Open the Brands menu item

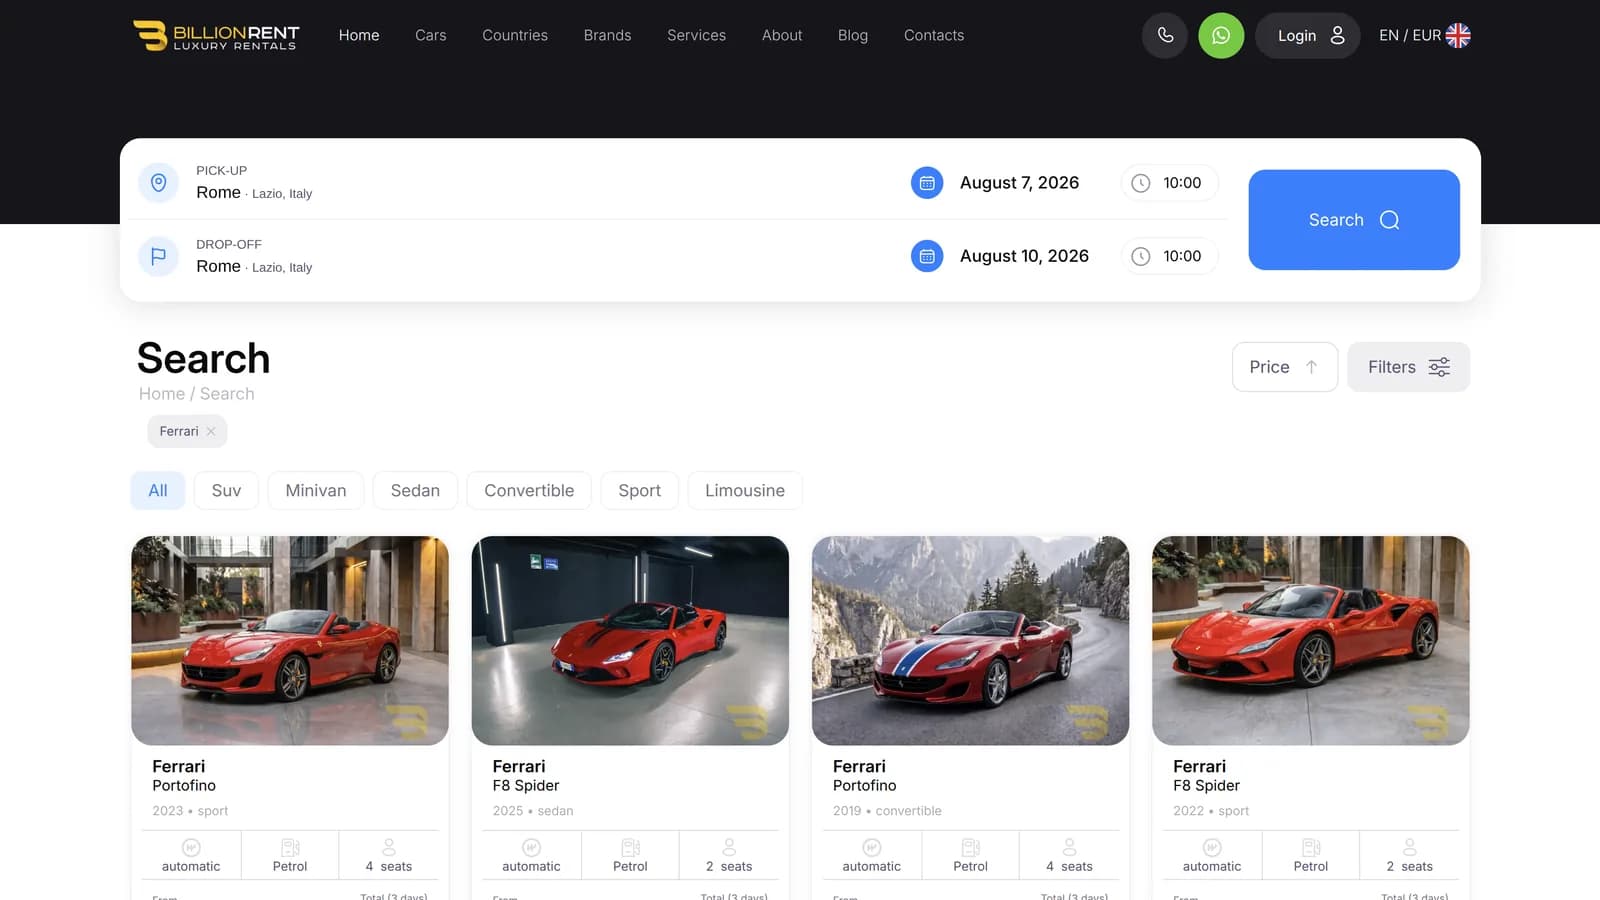(607, 35)
